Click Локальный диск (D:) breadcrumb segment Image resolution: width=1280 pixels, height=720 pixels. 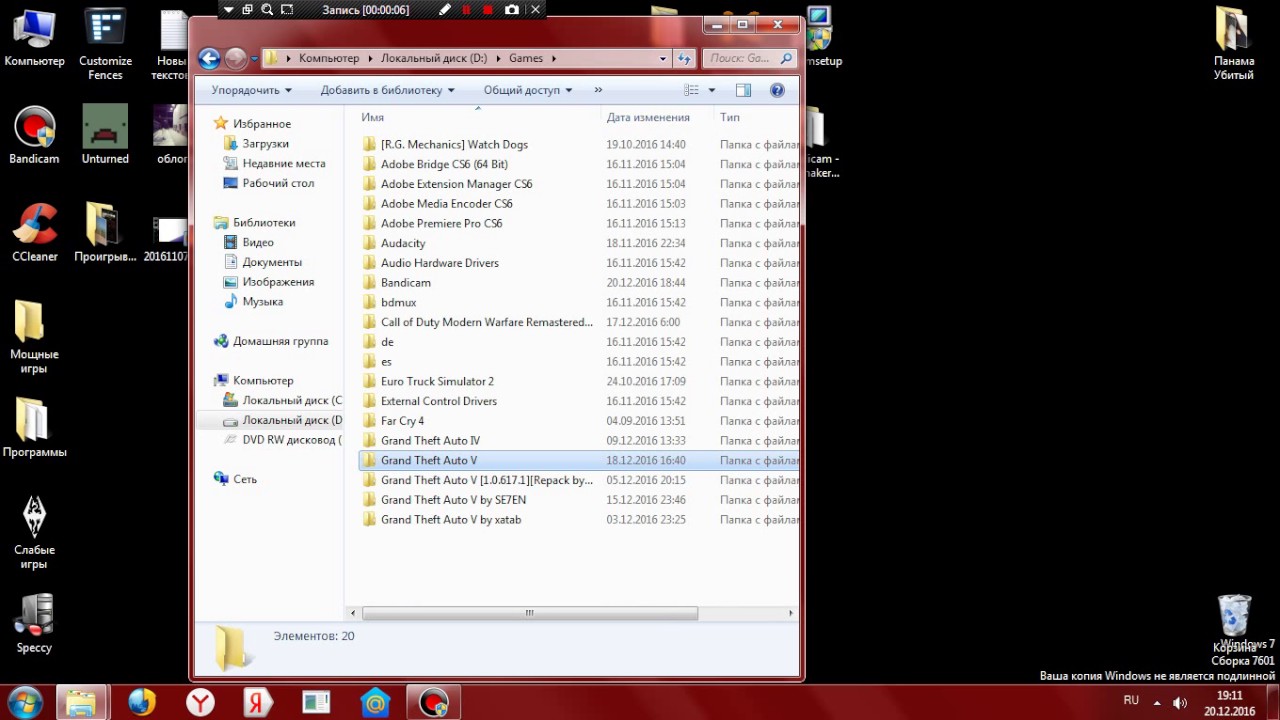click(433, 58)
